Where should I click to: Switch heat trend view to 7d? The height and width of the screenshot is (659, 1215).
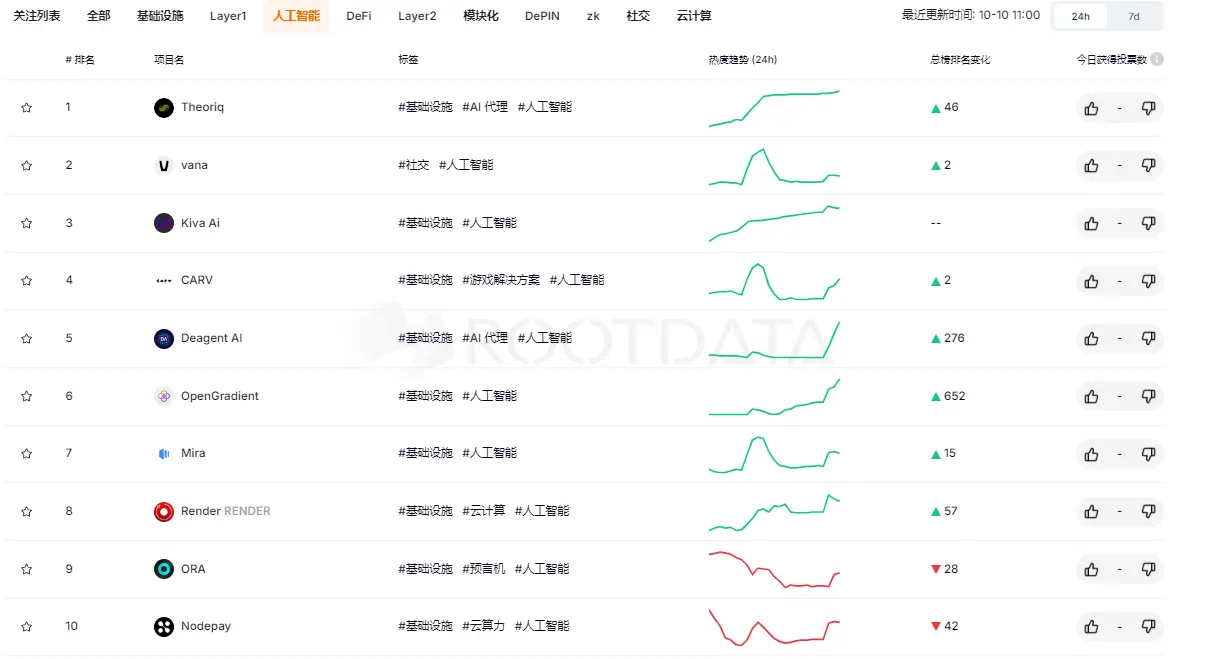1135,16
